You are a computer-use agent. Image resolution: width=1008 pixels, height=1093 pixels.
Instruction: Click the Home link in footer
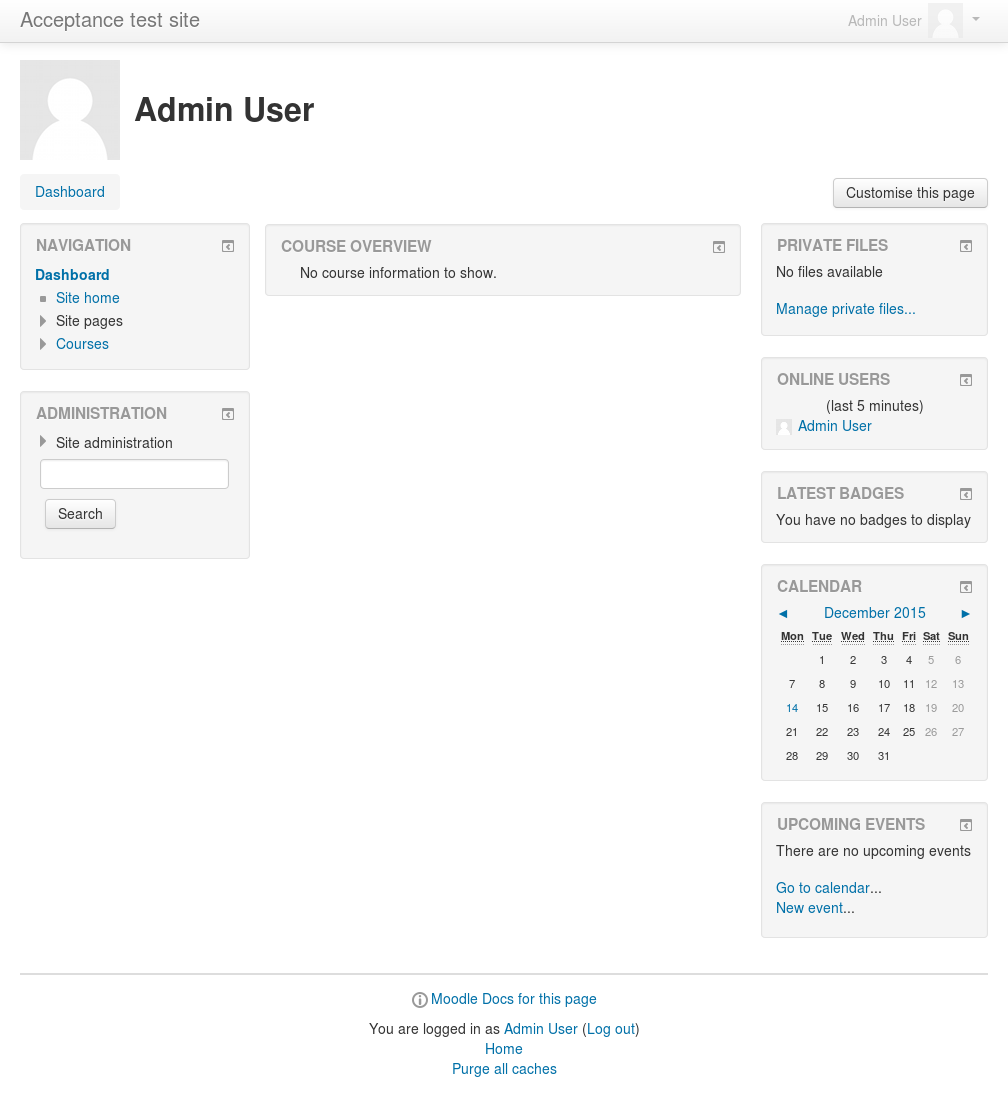[x=504, y=1049]
